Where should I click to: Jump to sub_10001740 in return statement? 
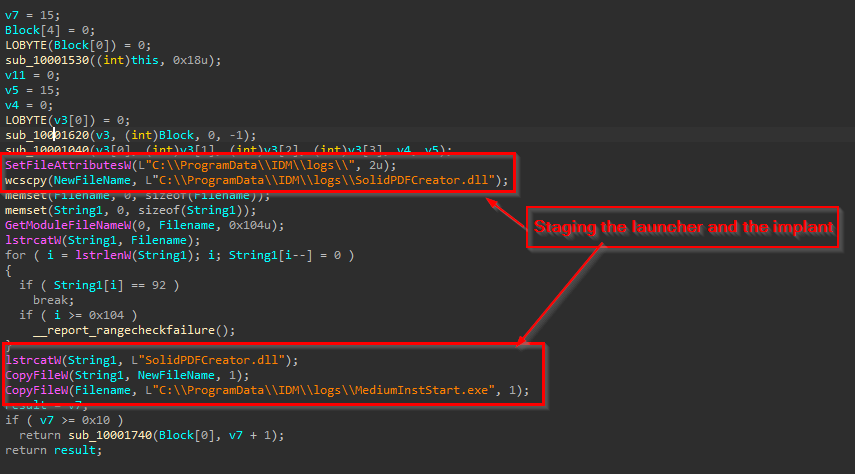110,435
